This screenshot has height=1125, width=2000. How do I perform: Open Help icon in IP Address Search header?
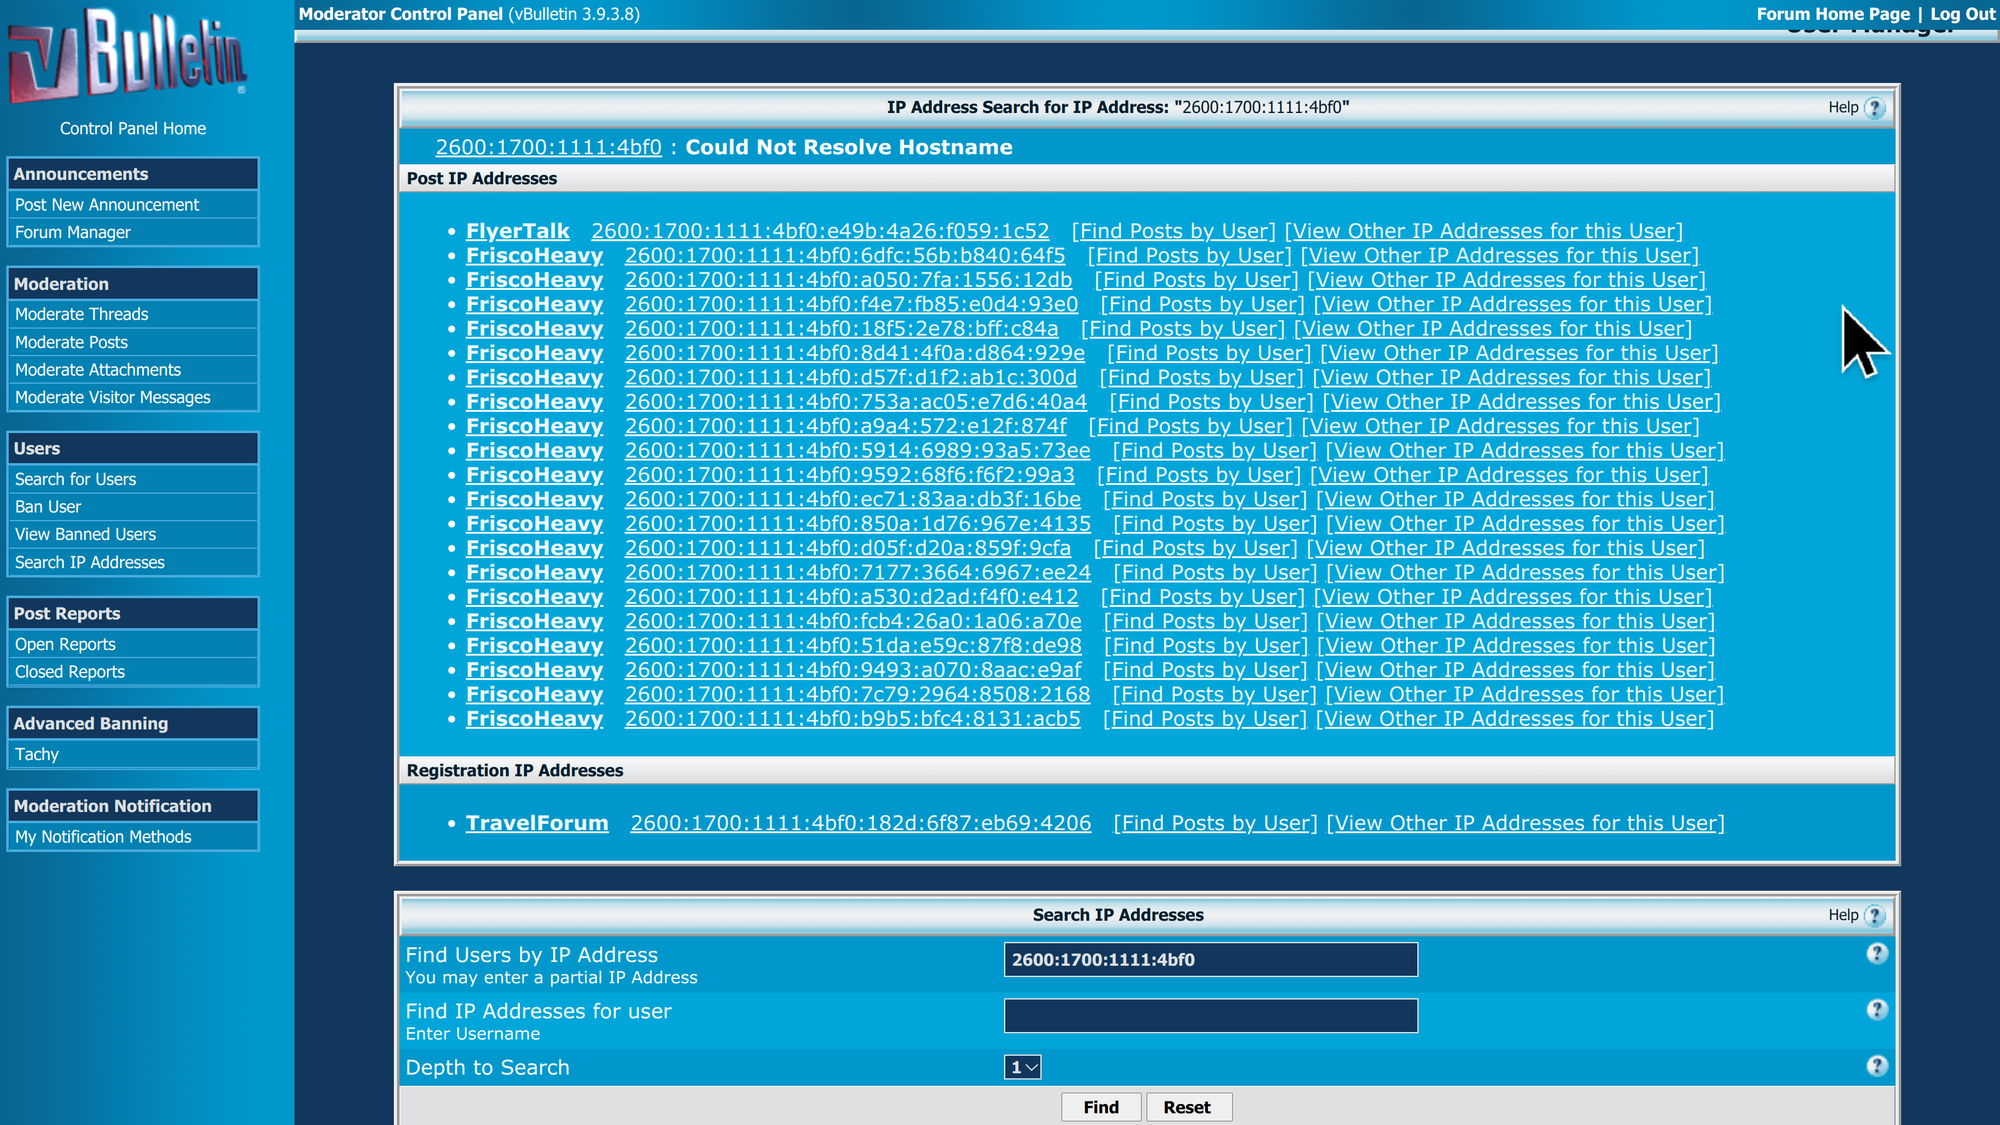point(1875,108)
